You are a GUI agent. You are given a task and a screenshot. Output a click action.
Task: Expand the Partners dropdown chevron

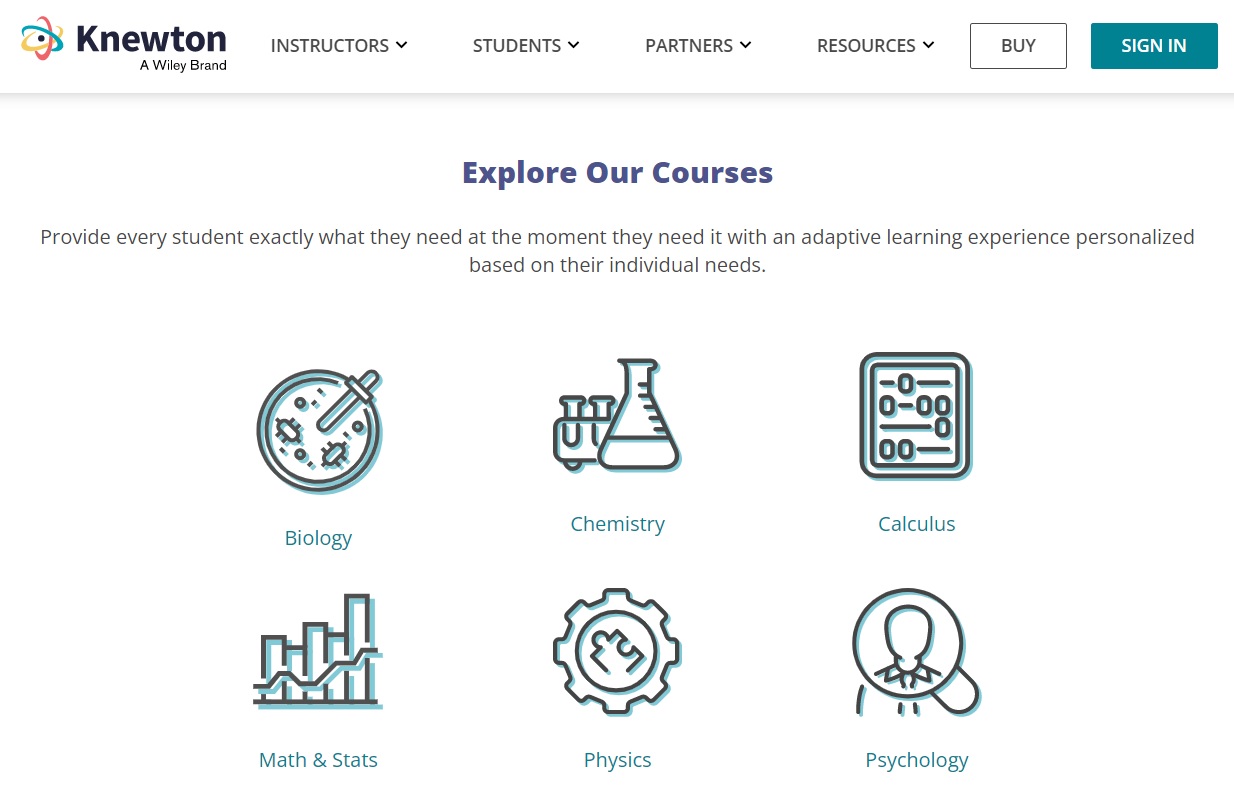pyautogui.click(x=746, y=45)
